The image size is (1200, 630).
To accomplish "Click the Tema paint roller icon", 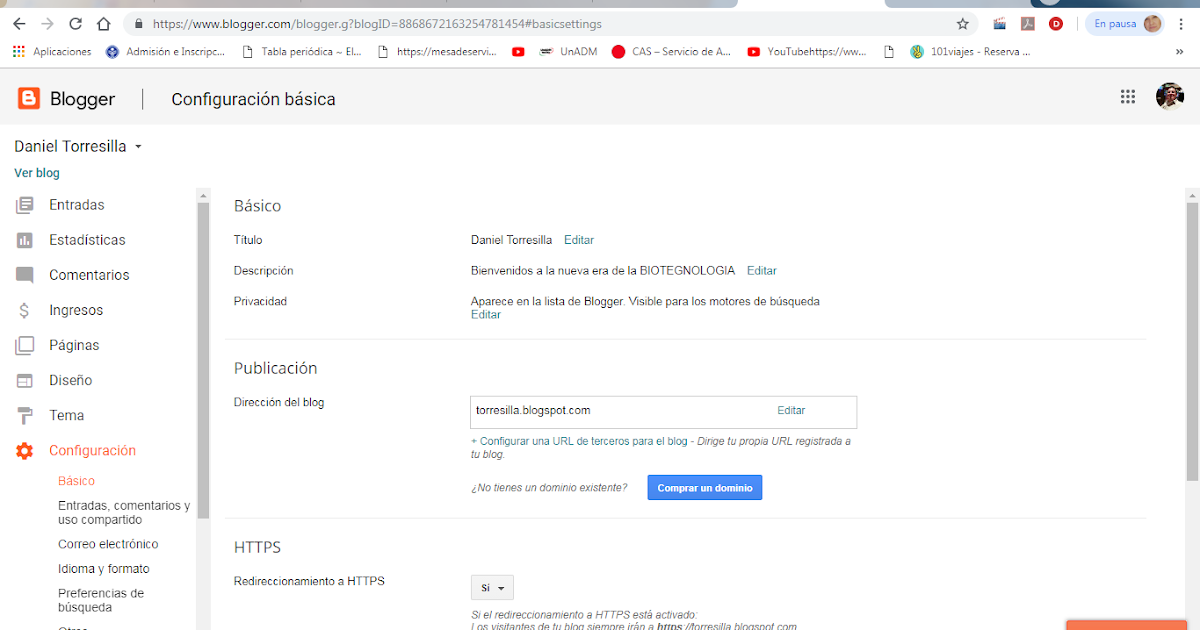I will [25, 415].
